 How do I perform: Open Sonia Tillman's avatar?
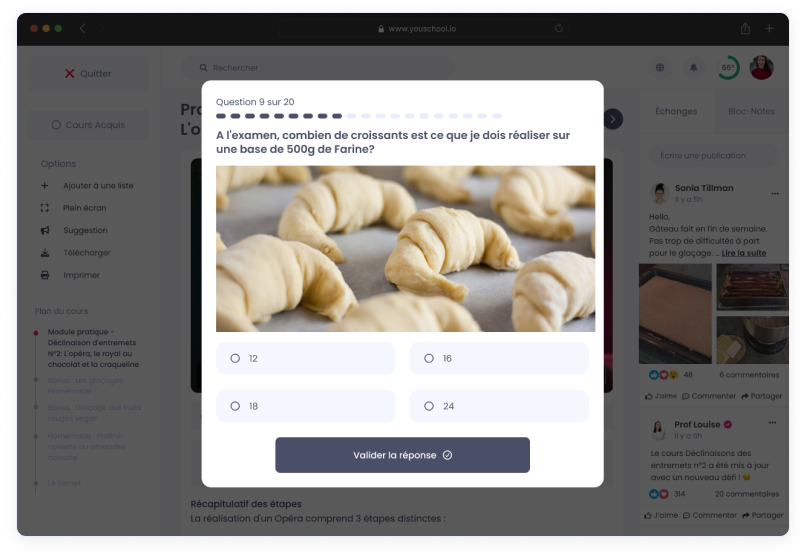click(658, 193)
